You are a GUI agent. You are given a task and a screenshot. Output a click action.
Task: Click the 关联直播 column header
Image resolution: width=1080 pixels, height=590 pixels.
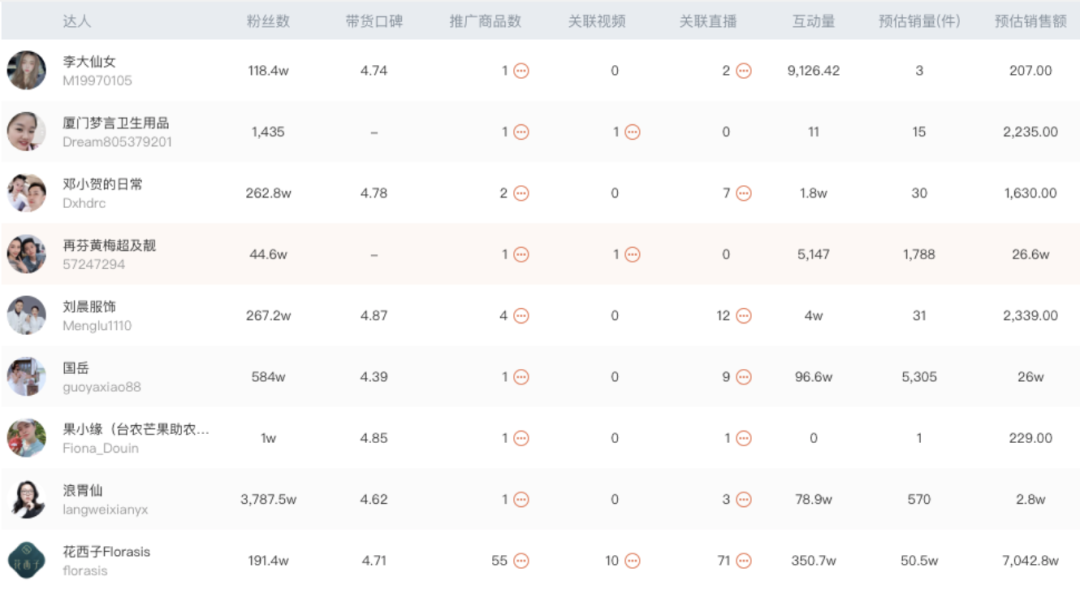(x=708, y=21)
